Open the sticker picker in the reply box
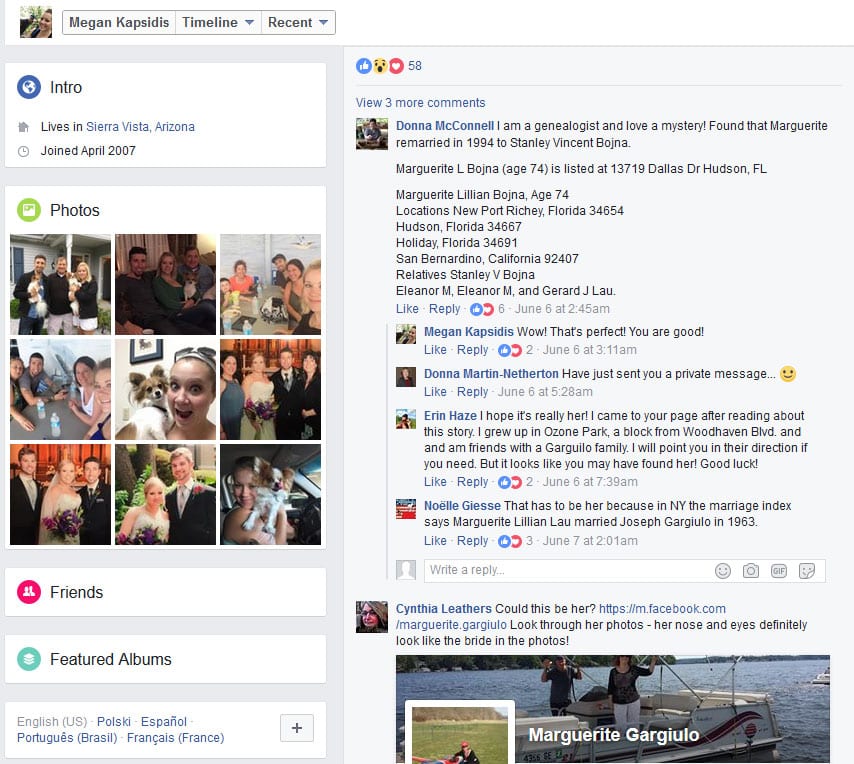 click(x=807, y=570)
